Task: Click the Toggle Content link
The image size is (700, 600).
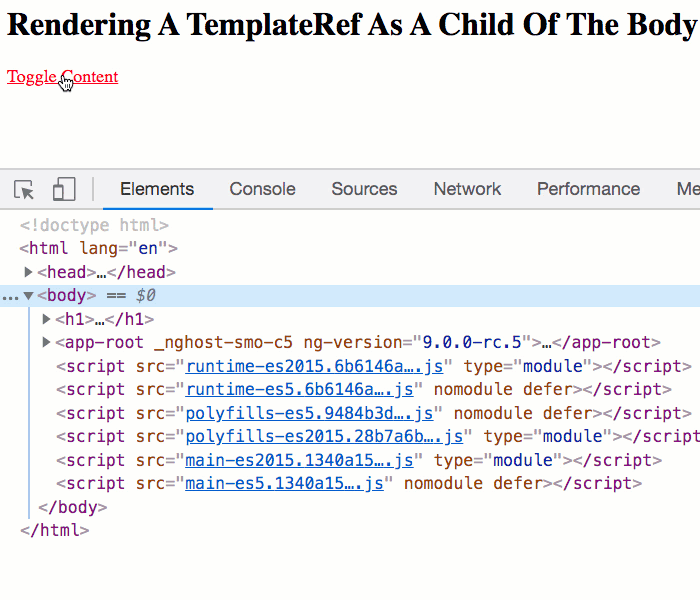Action: pos(62,77)
